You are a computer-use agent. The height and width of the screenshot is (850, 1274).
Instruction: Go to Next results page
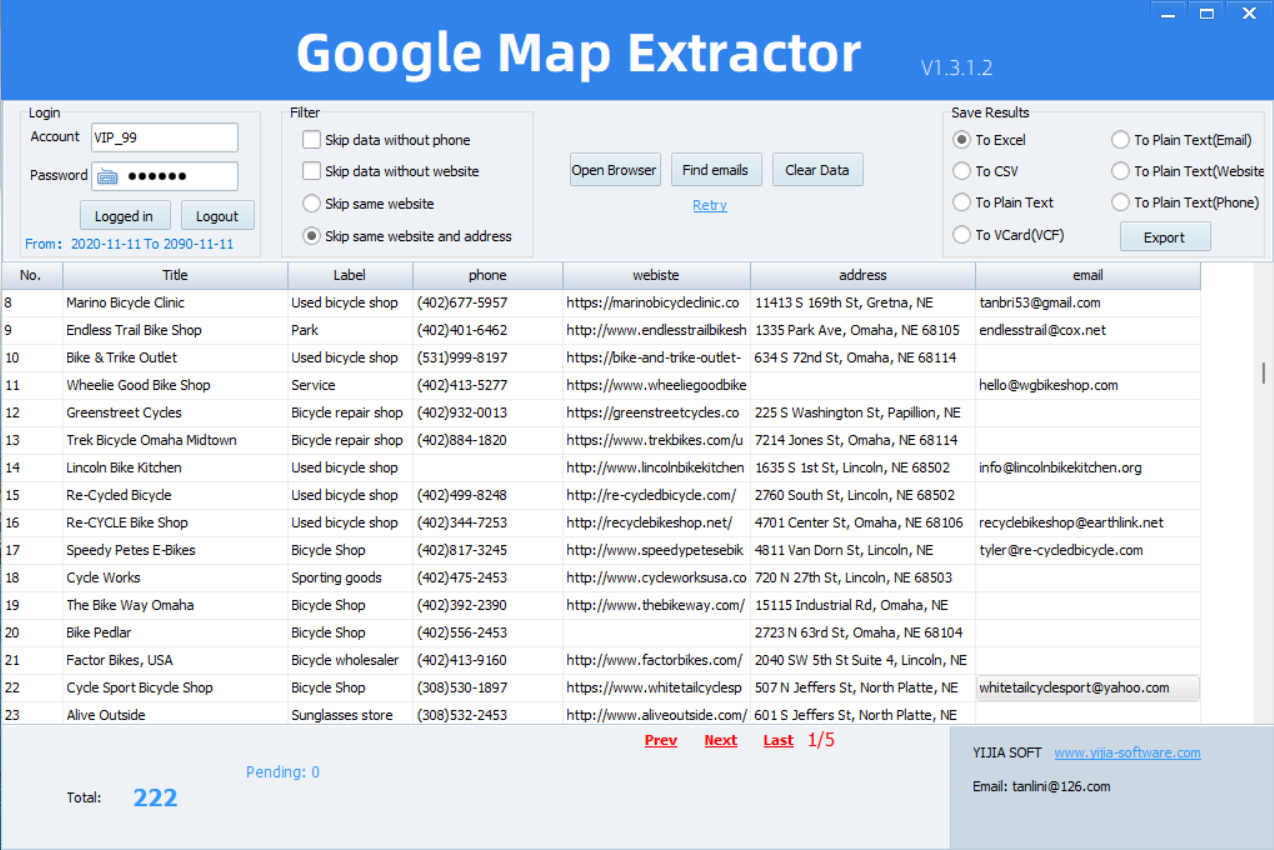pos(720,741)
